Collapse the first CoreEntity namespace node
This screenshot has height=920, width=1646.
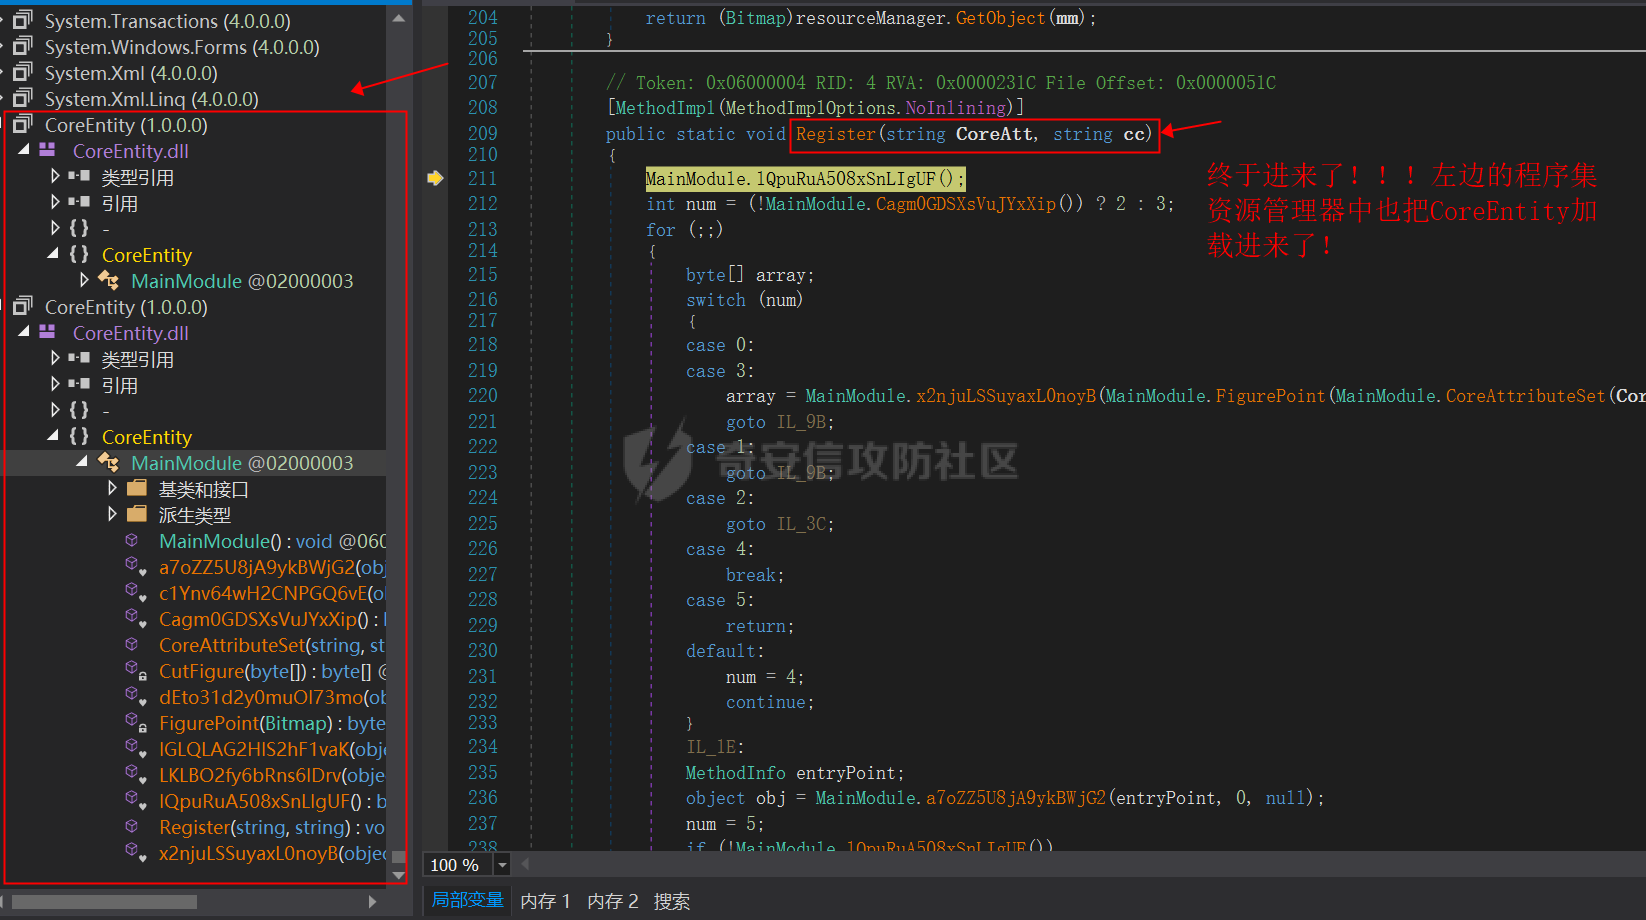pos(53,253)
